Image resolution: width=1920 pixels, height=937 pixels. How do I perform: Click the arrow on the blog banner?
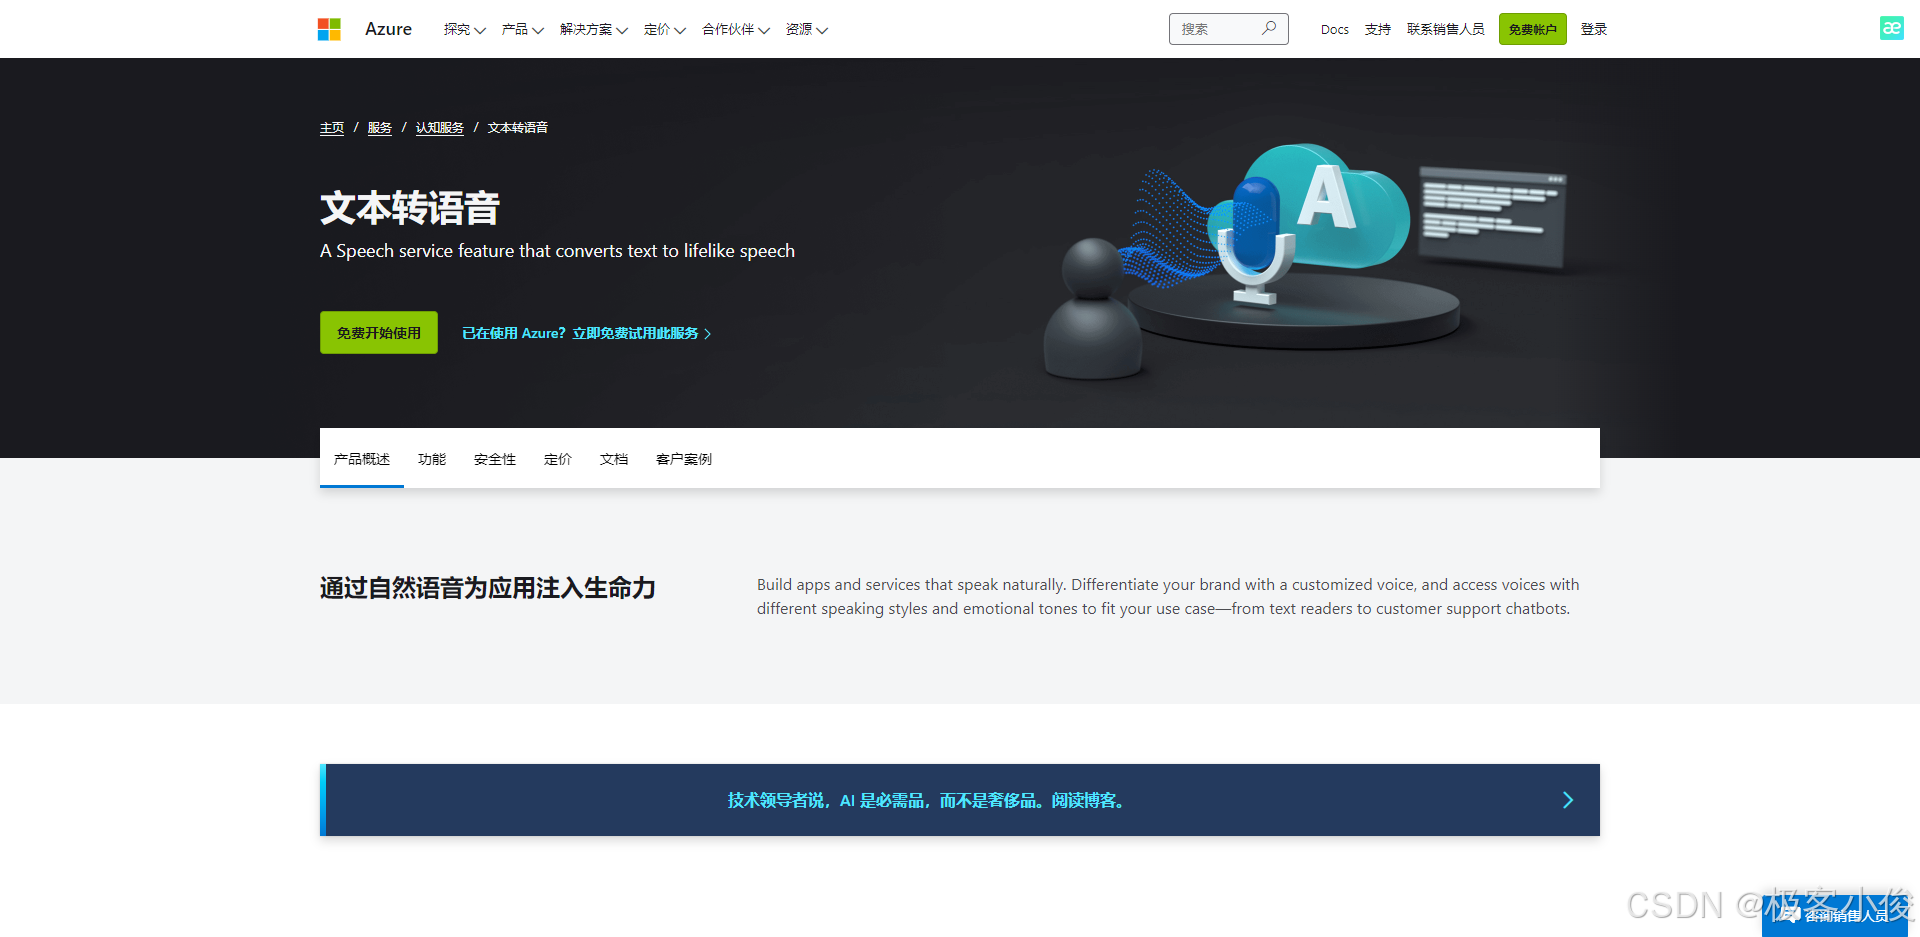[x=1567, y=800]
